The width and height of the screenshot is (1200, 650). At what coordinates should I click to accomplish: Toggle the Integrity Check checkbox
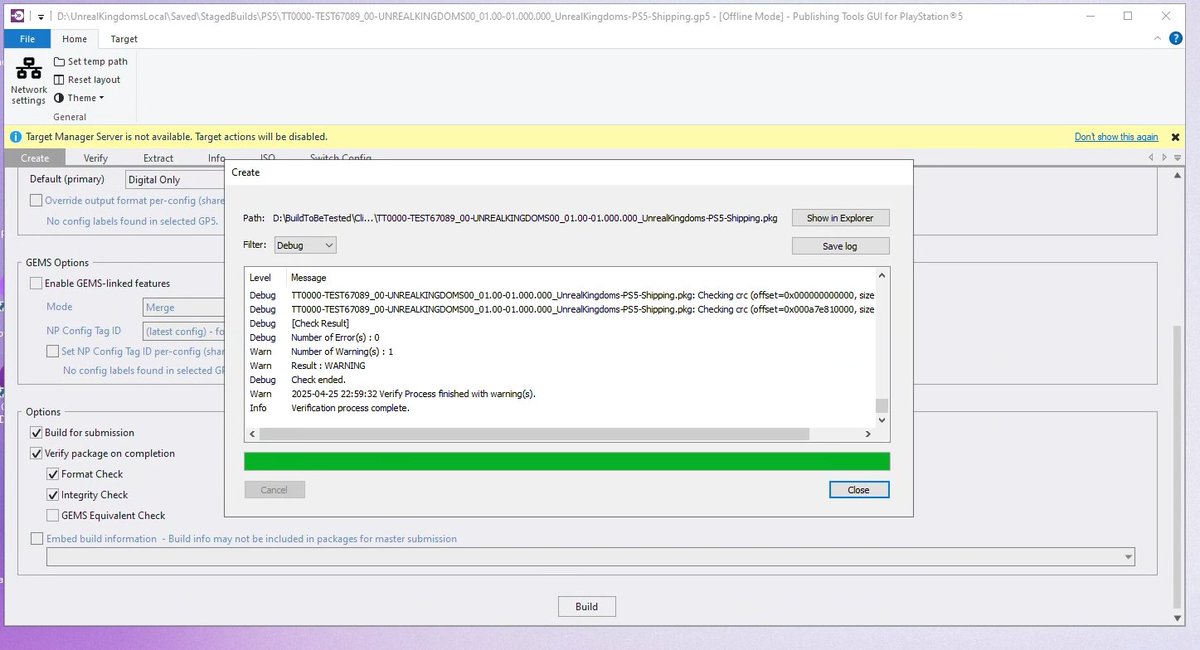[x=53, y=495]
